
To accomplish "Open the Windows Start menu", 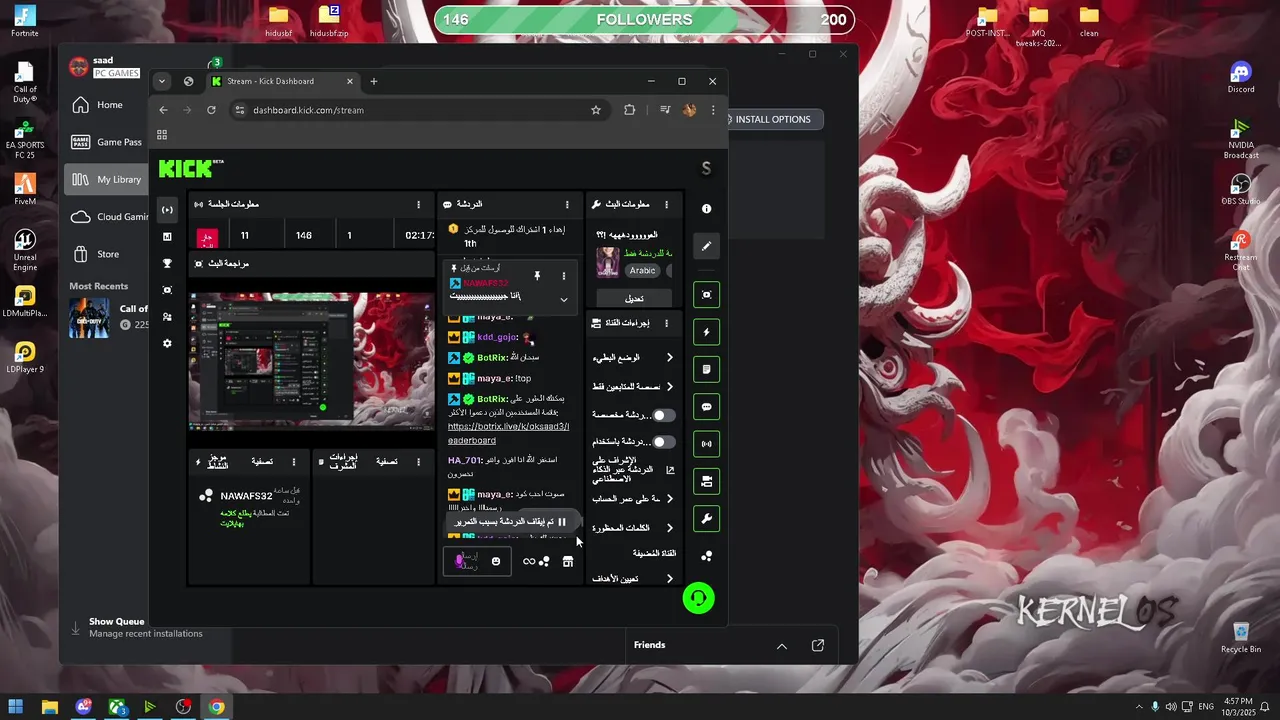I will tap(16, 707).
